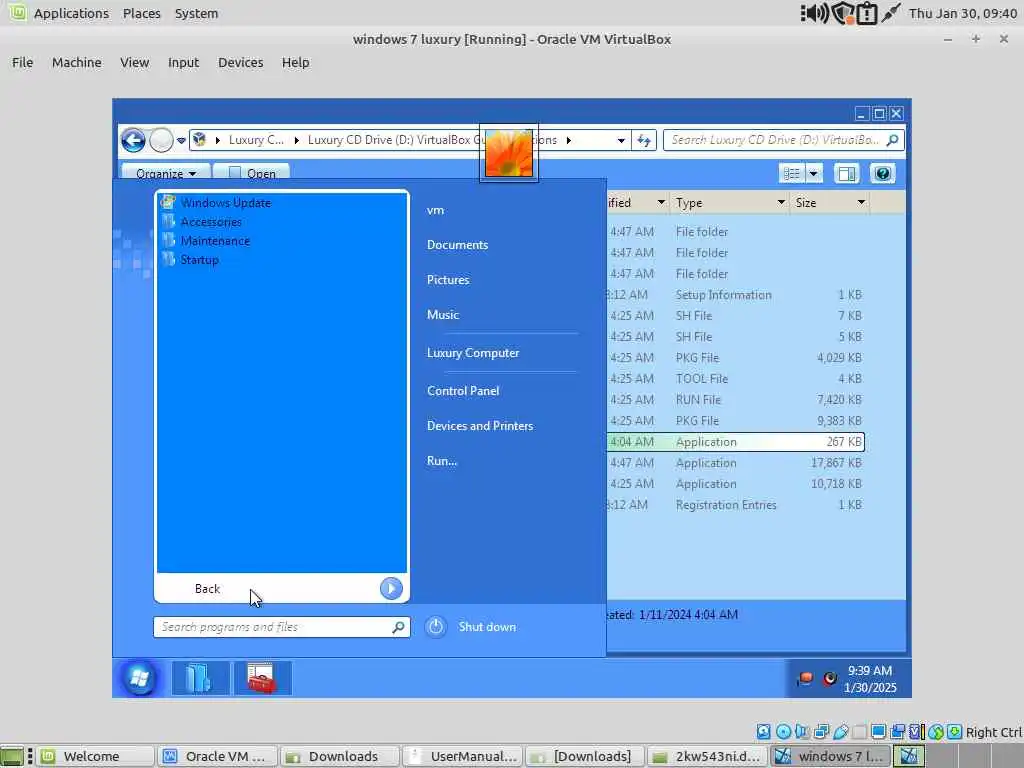Screen dimensions: 1024x768
Task: Click the Linux panel network connection icon
Action: click(891, 13)
